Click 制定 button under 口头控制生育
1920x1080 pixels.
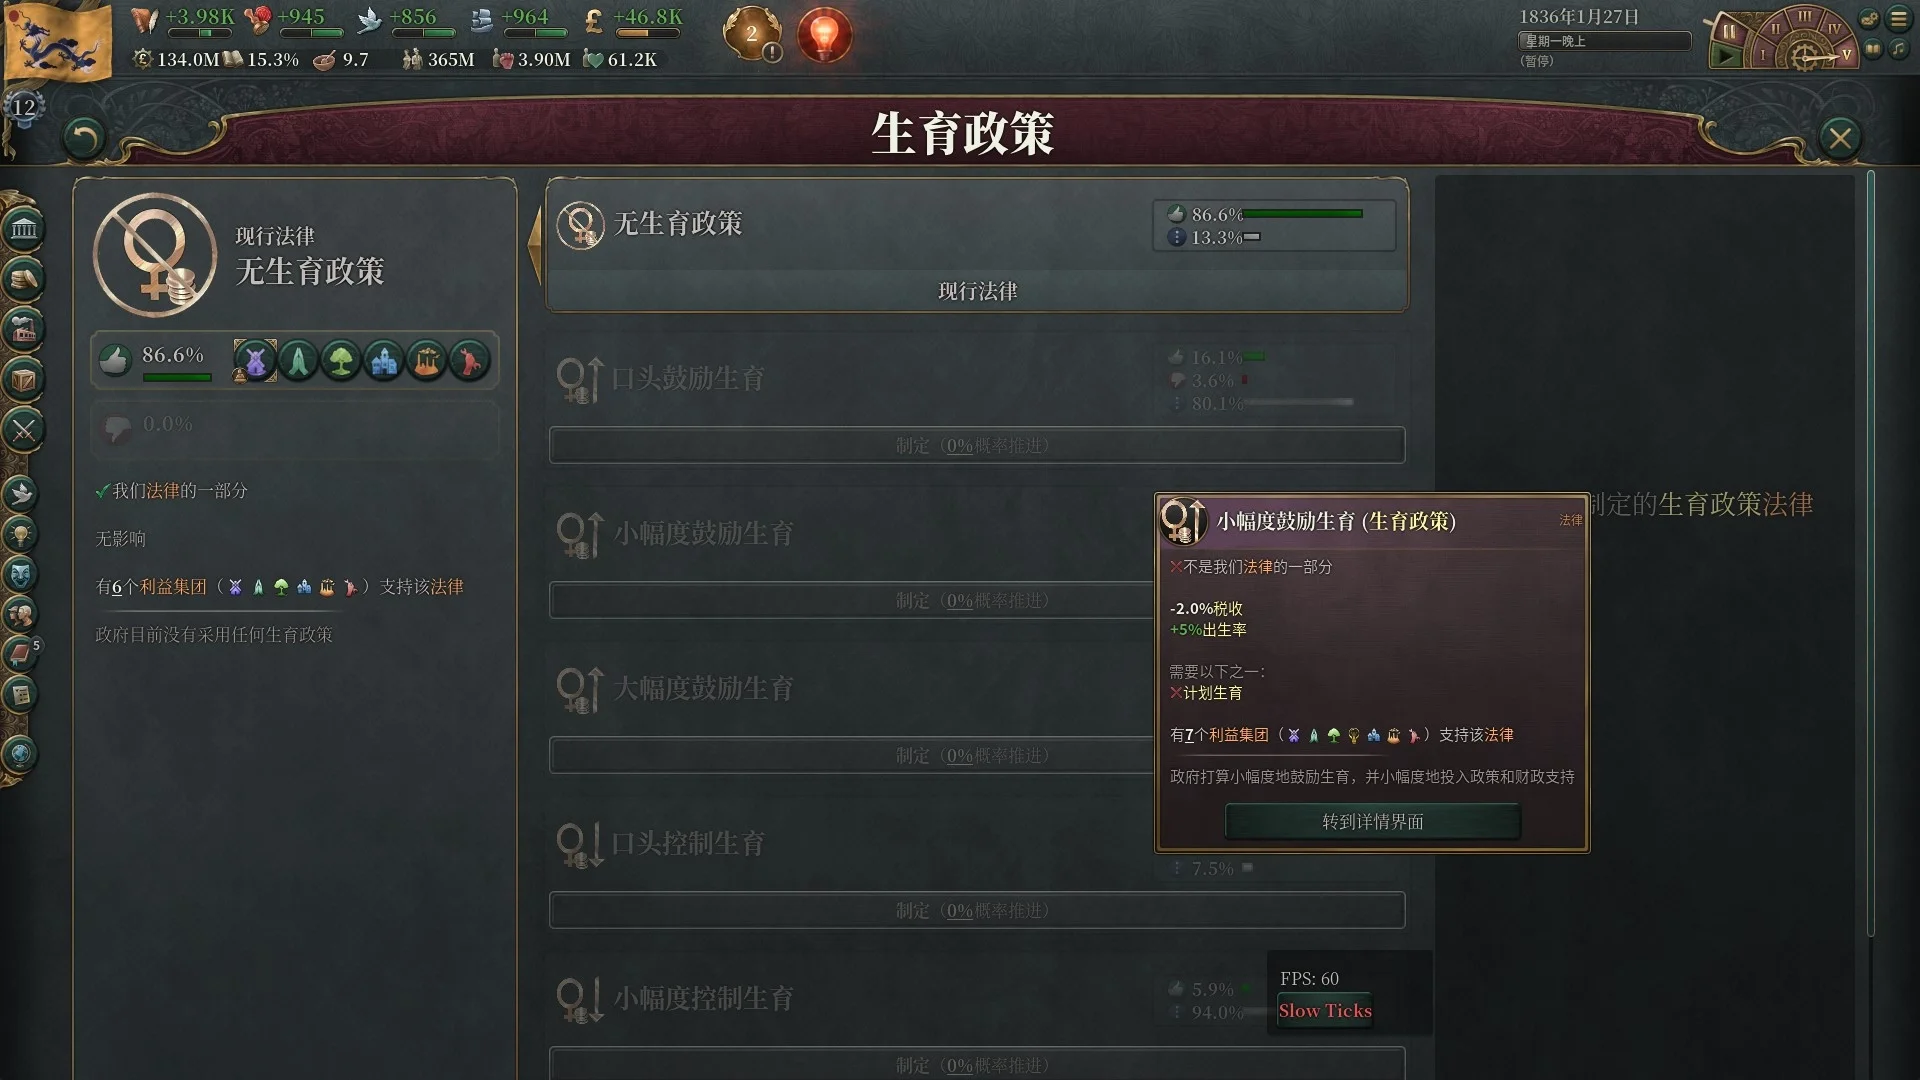[977, 910]
